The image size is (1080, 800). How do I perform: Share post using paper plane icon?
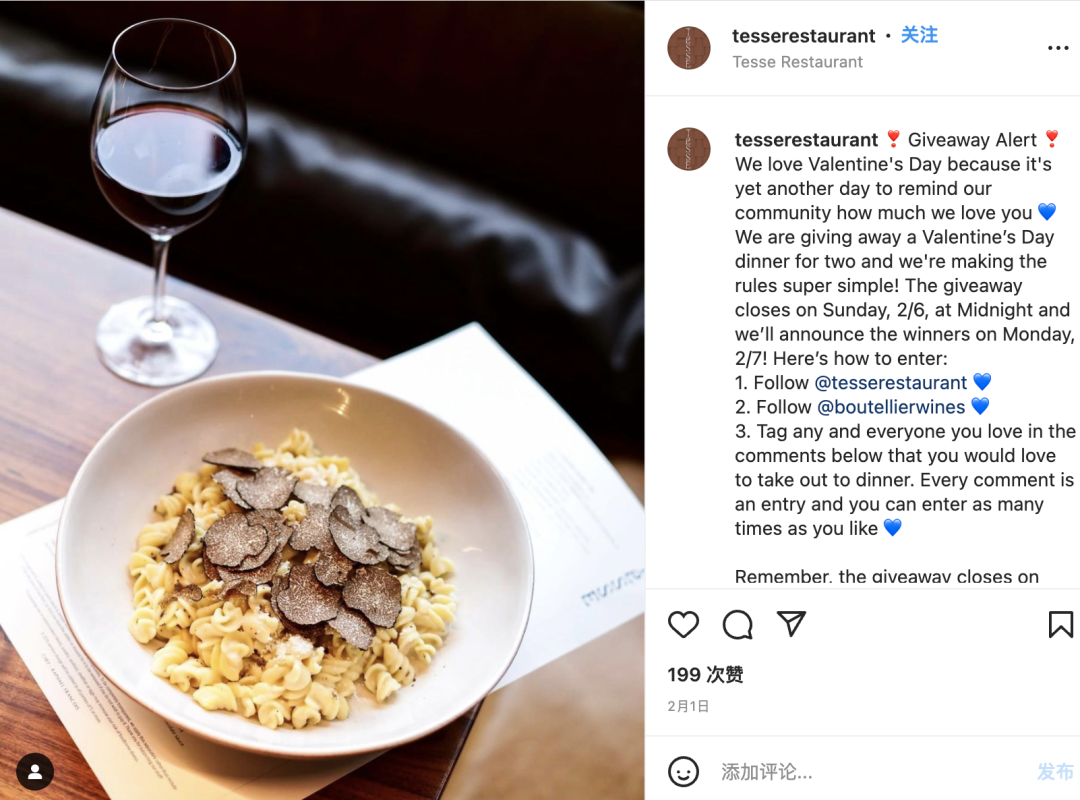791,624
